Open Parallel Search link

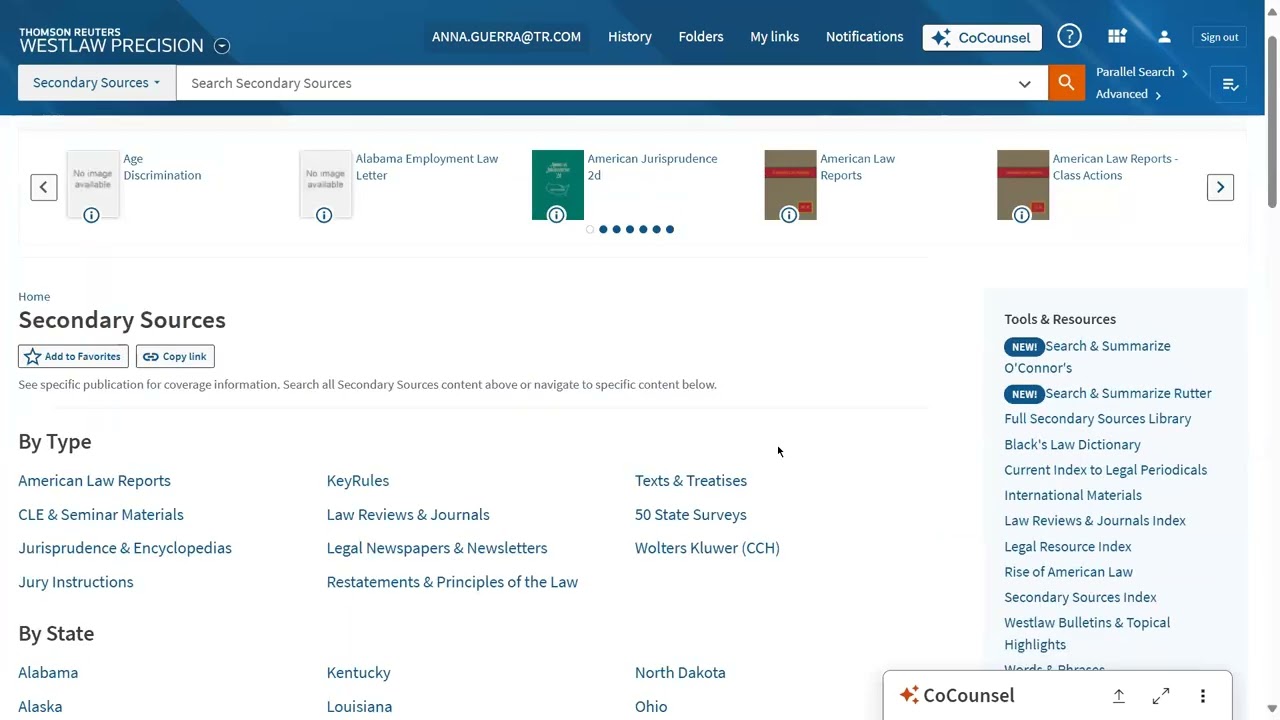pyautogui.click(x=1142, y=72)
